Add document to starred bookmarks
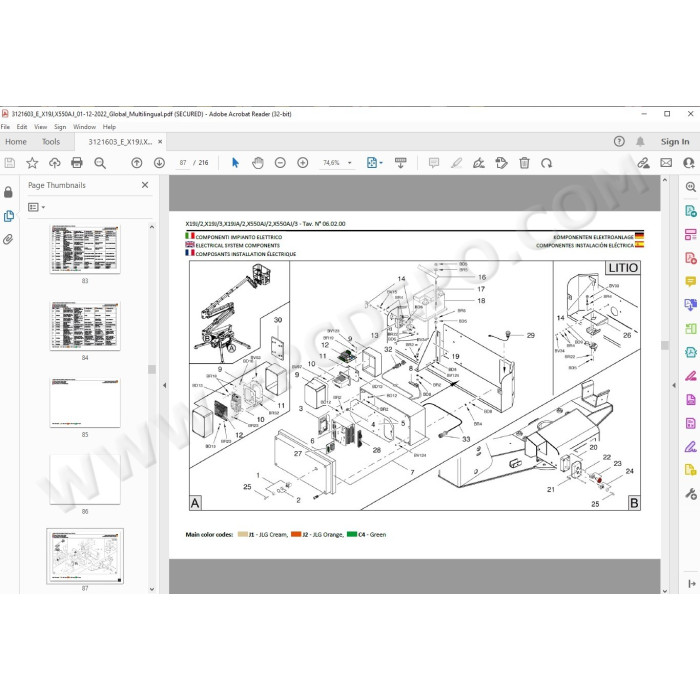700x700 pixels. click(x=32, y=163)
